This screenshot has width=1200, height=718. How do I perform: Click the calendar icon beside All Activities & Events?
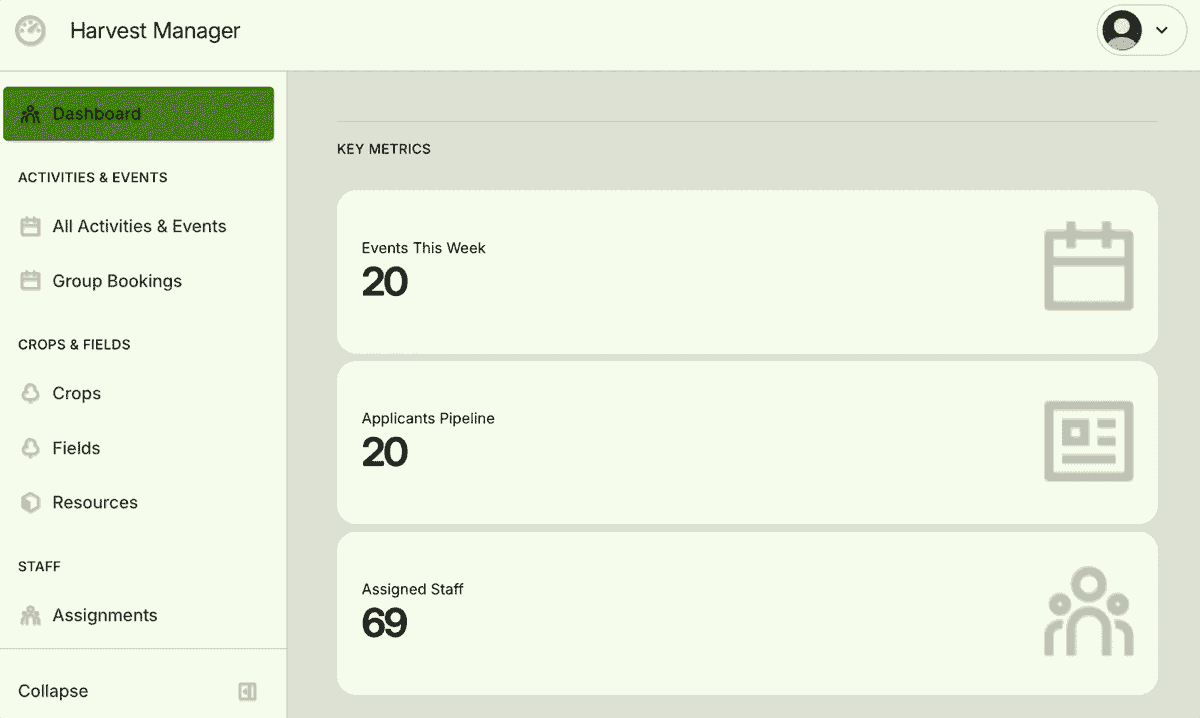pos(28,226)
